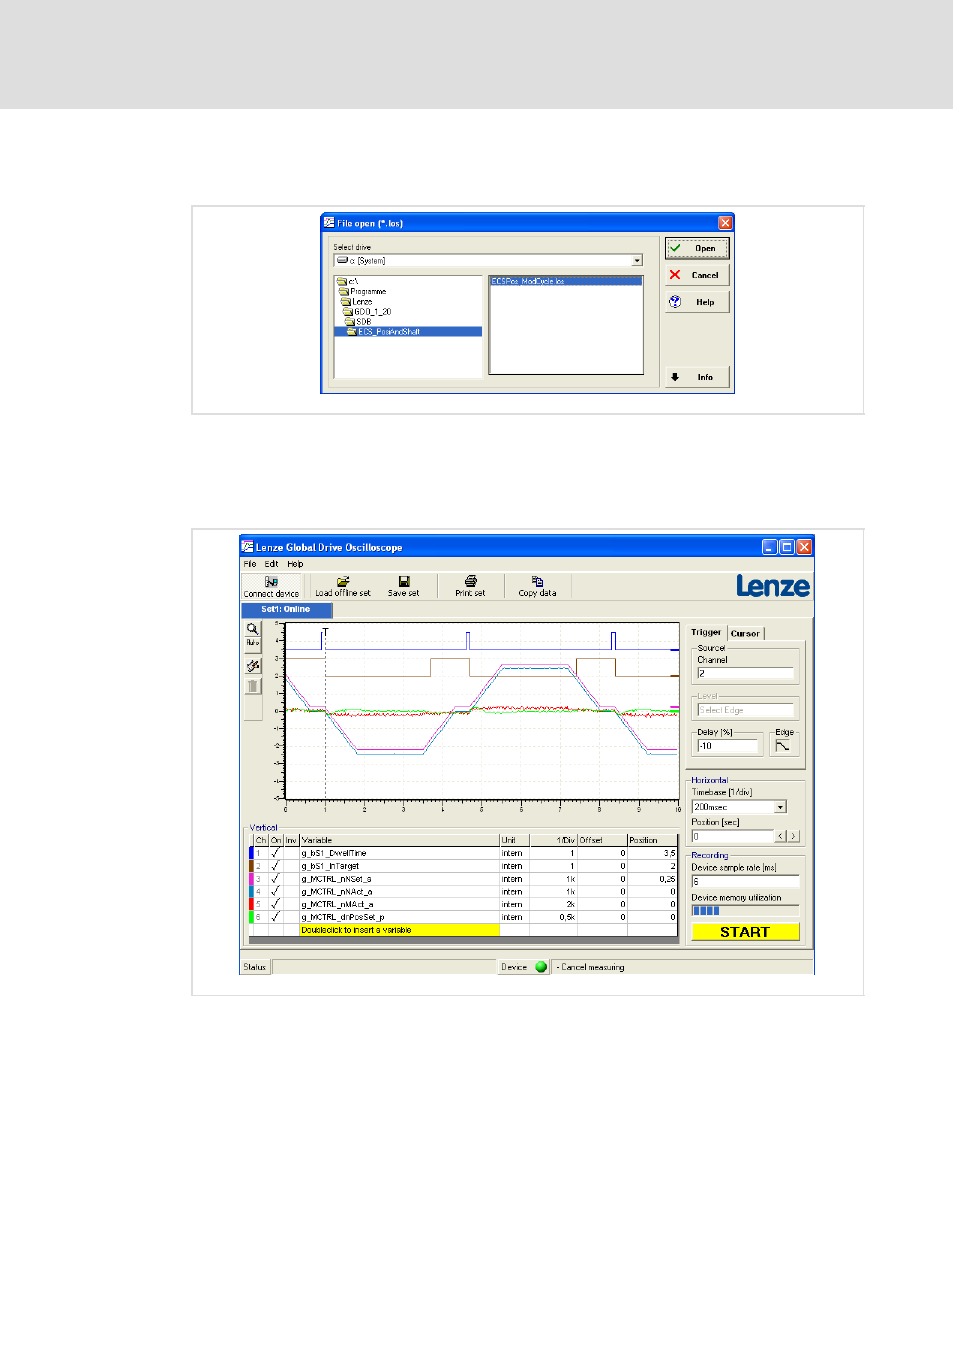
Task: Toggle On checkmark for g_bS1_DwellTime
Action: 275,853
